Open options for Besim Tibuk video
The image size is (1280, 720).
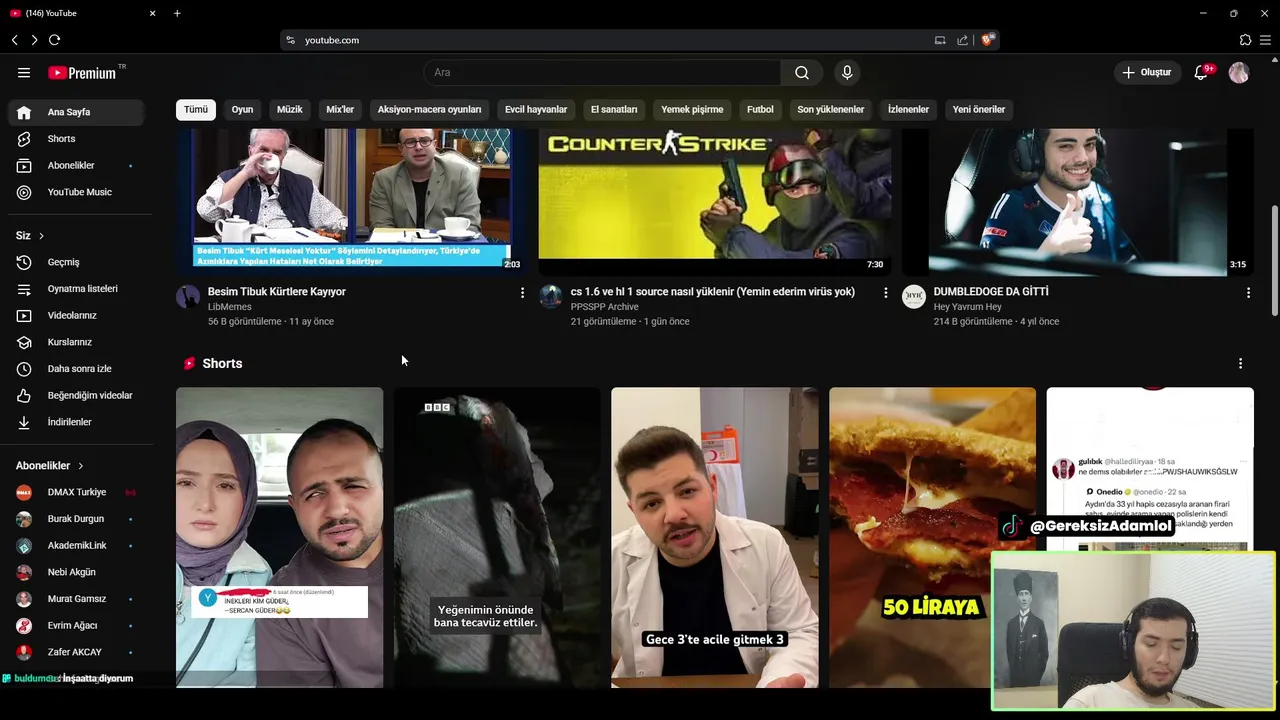click(x=522, y=292)
